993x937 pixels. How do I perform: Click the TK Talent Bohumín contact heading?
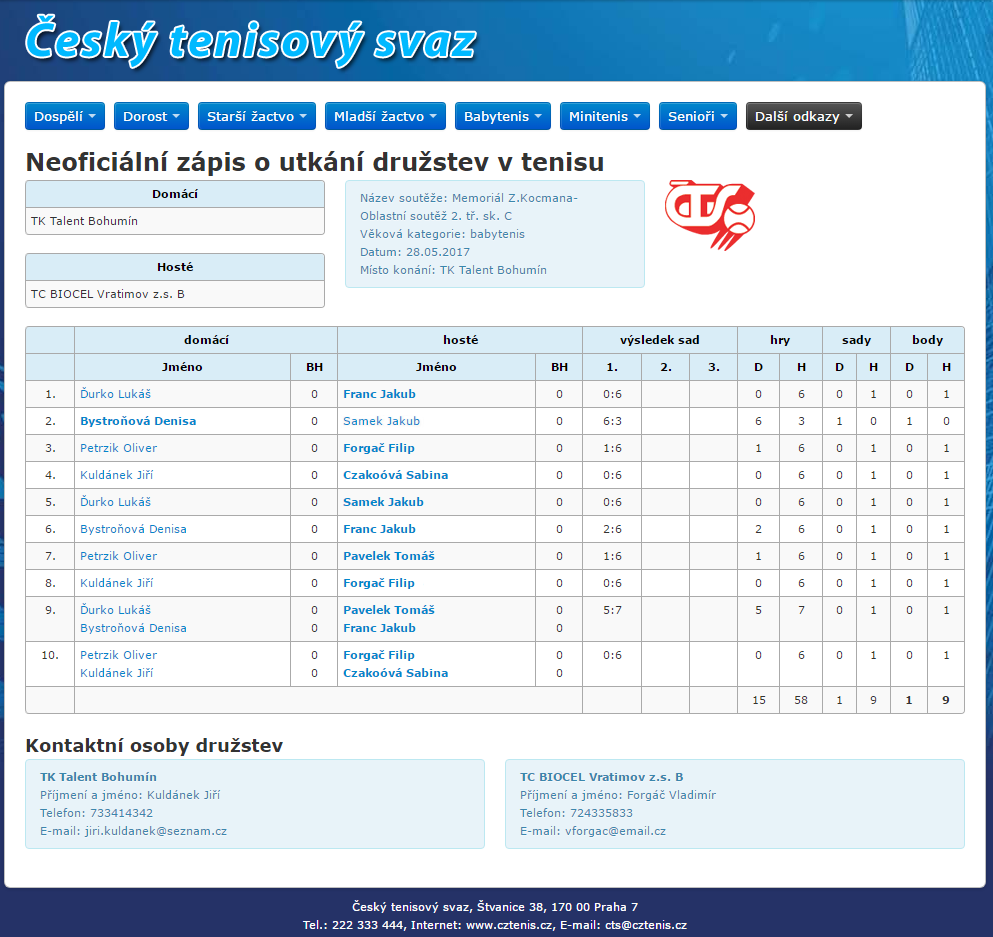pos(98,777)
